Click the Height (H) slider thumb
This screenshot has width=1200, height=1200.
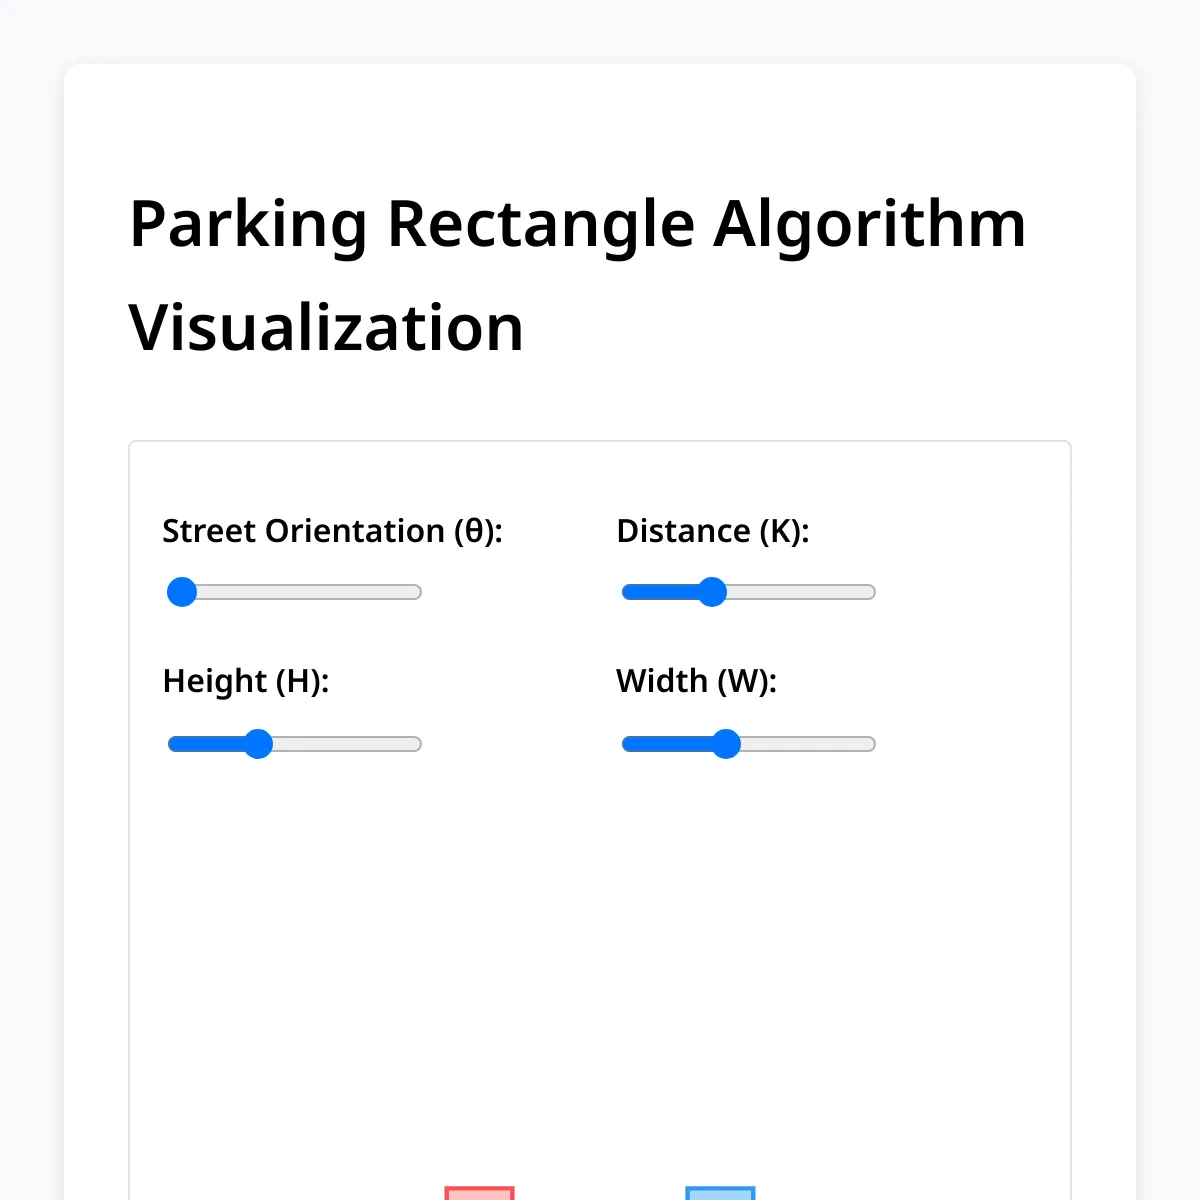[x=258, y=744]
